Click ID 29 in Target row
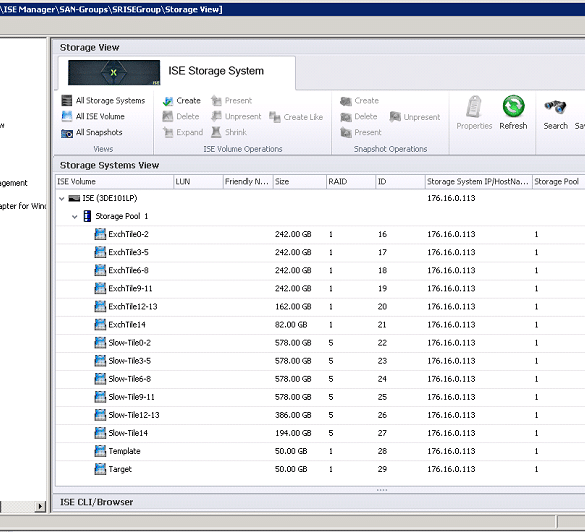The height and width of the screenshot is (532, 585). pos(382,470)
